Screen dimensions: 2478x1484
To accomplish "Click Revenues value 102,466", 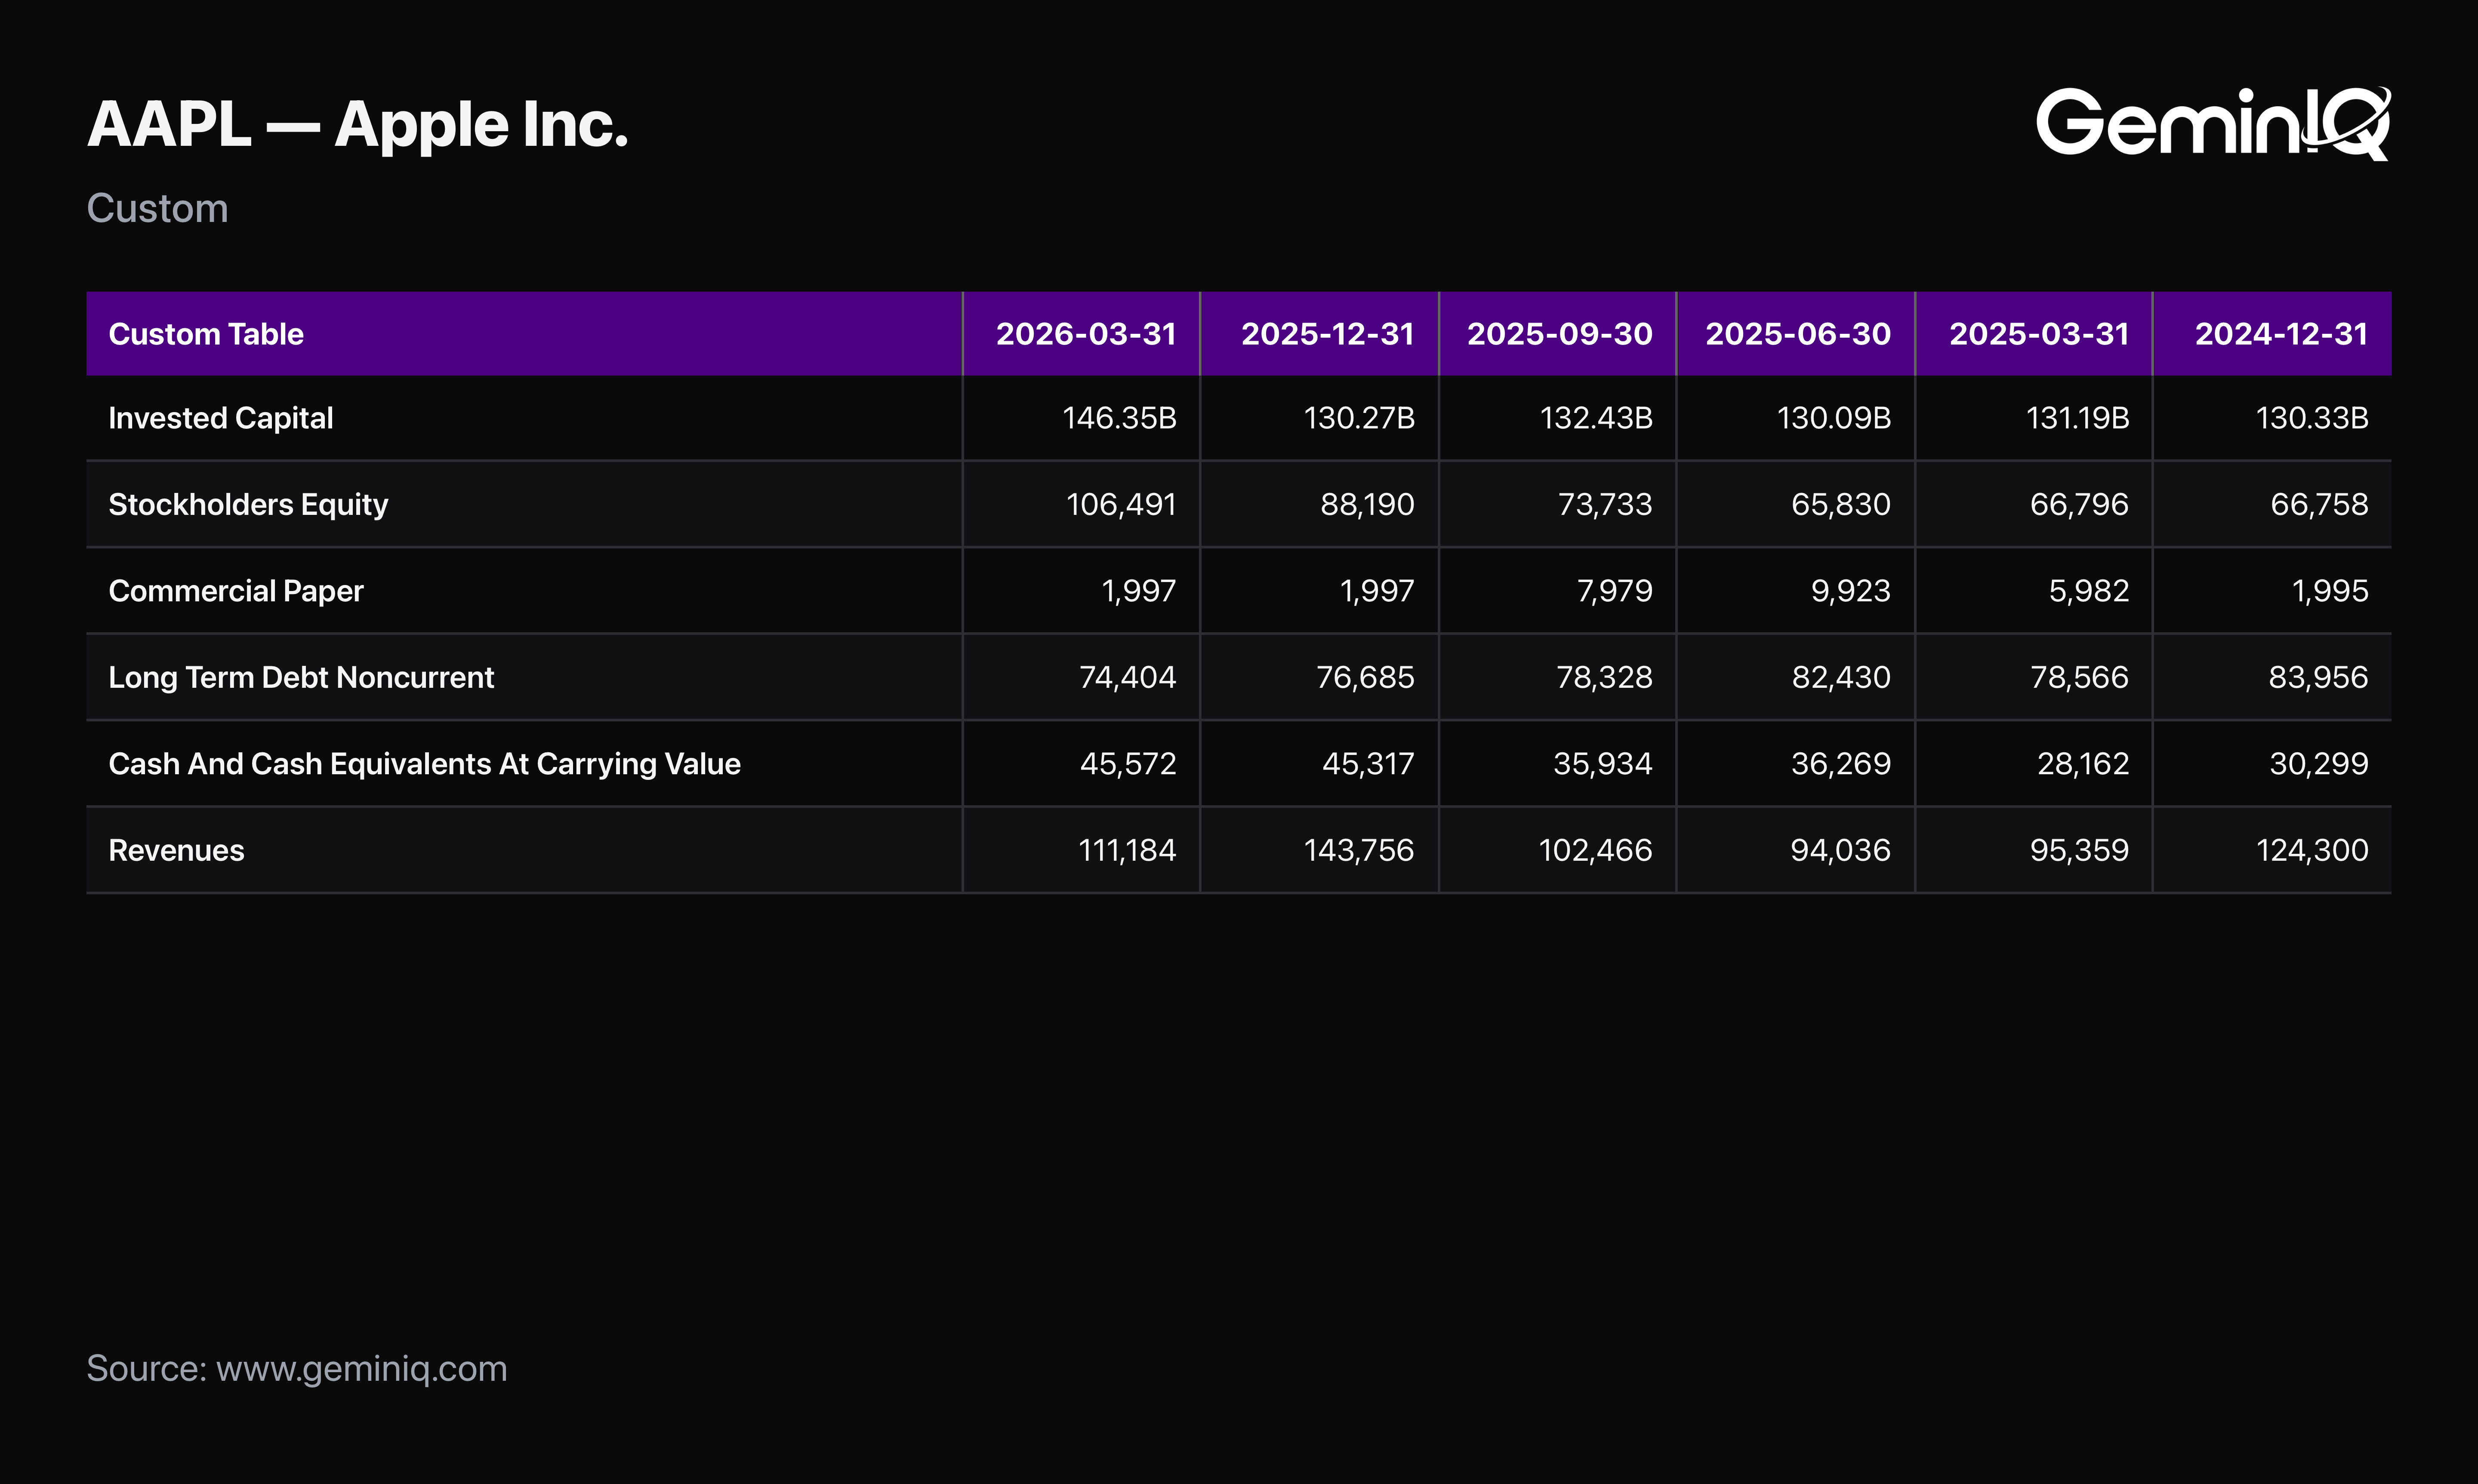I will [1595, 850].
